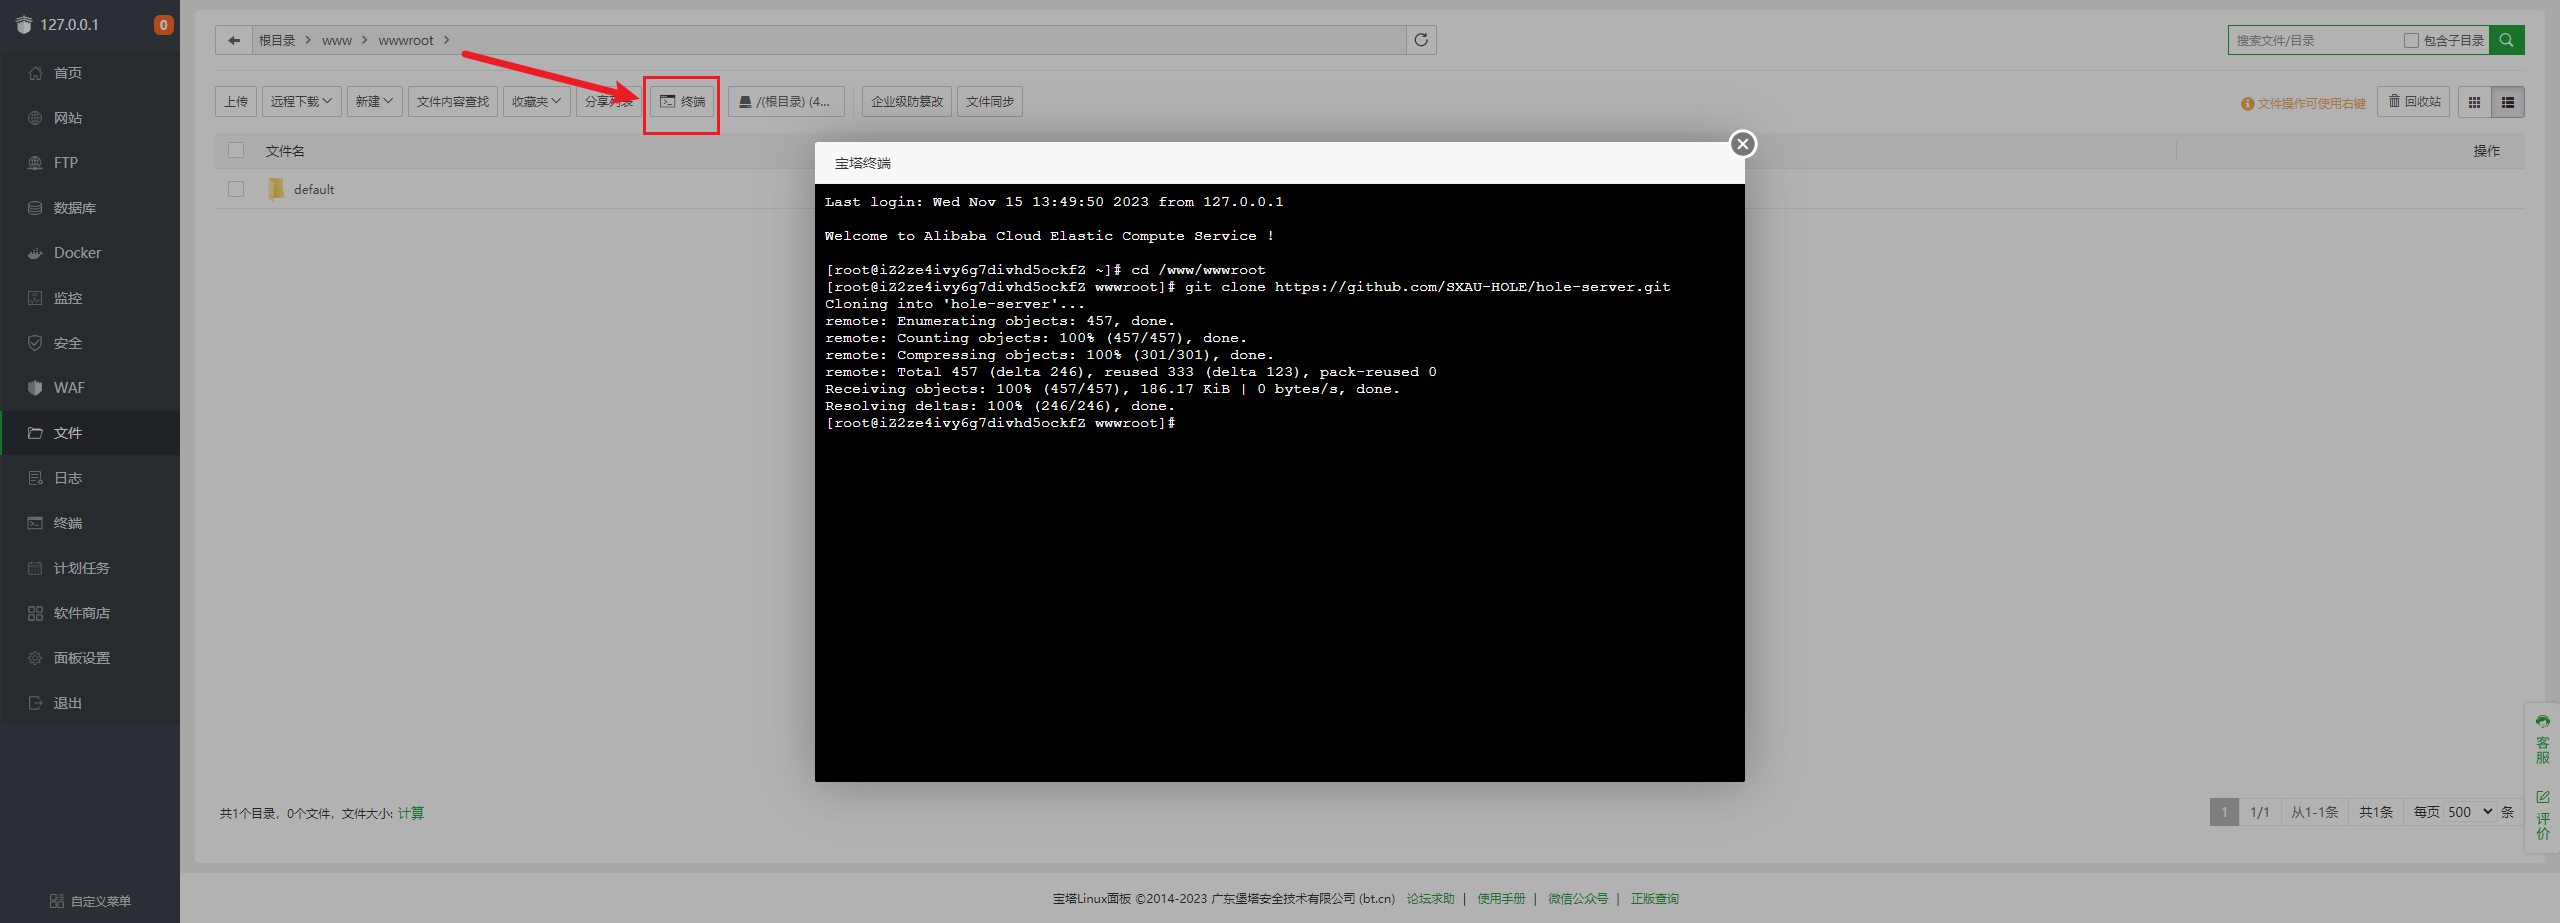Click the back arrow in path bar
2560x923 pixels.
[234, 40]
